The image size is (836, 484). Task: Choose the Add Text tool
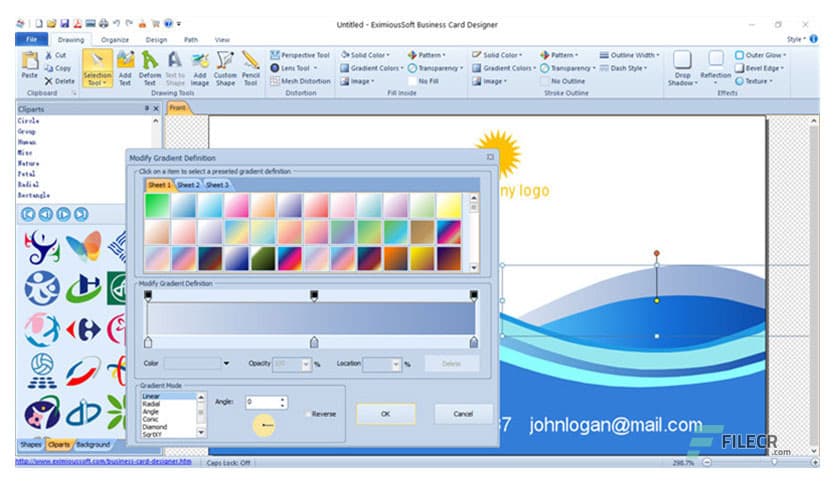click(125, 68)
